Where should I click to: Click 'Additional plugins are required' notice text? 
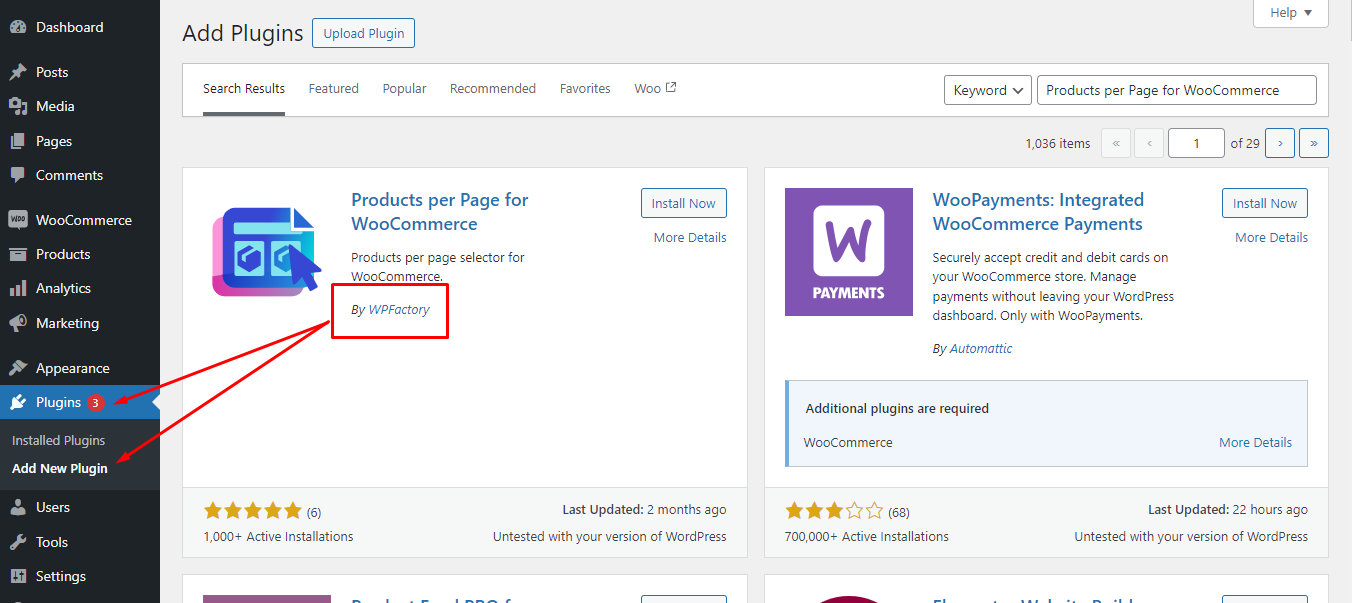coord(897,408)
